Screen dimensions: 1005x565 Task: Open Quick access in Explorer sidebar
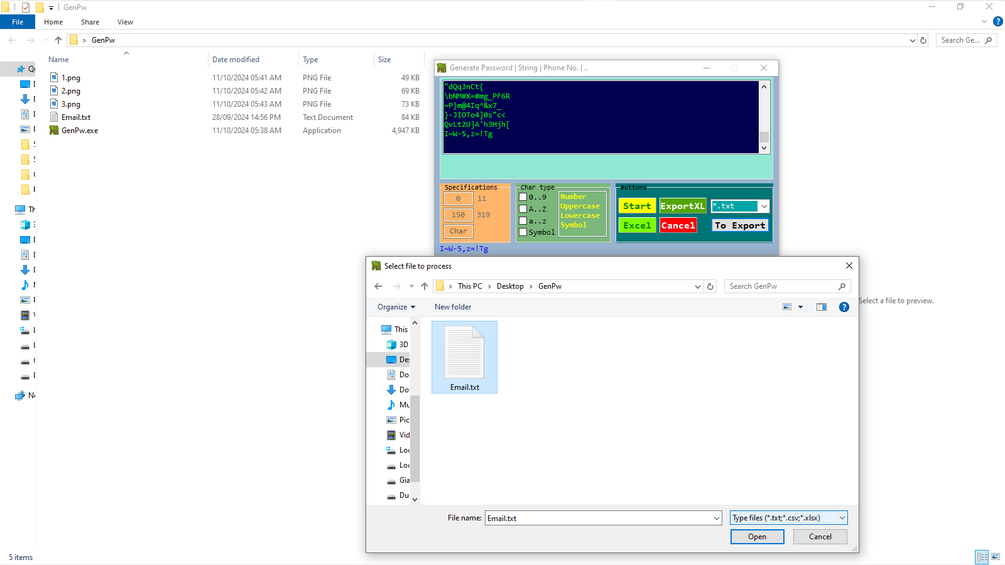[x=26, y=69]
